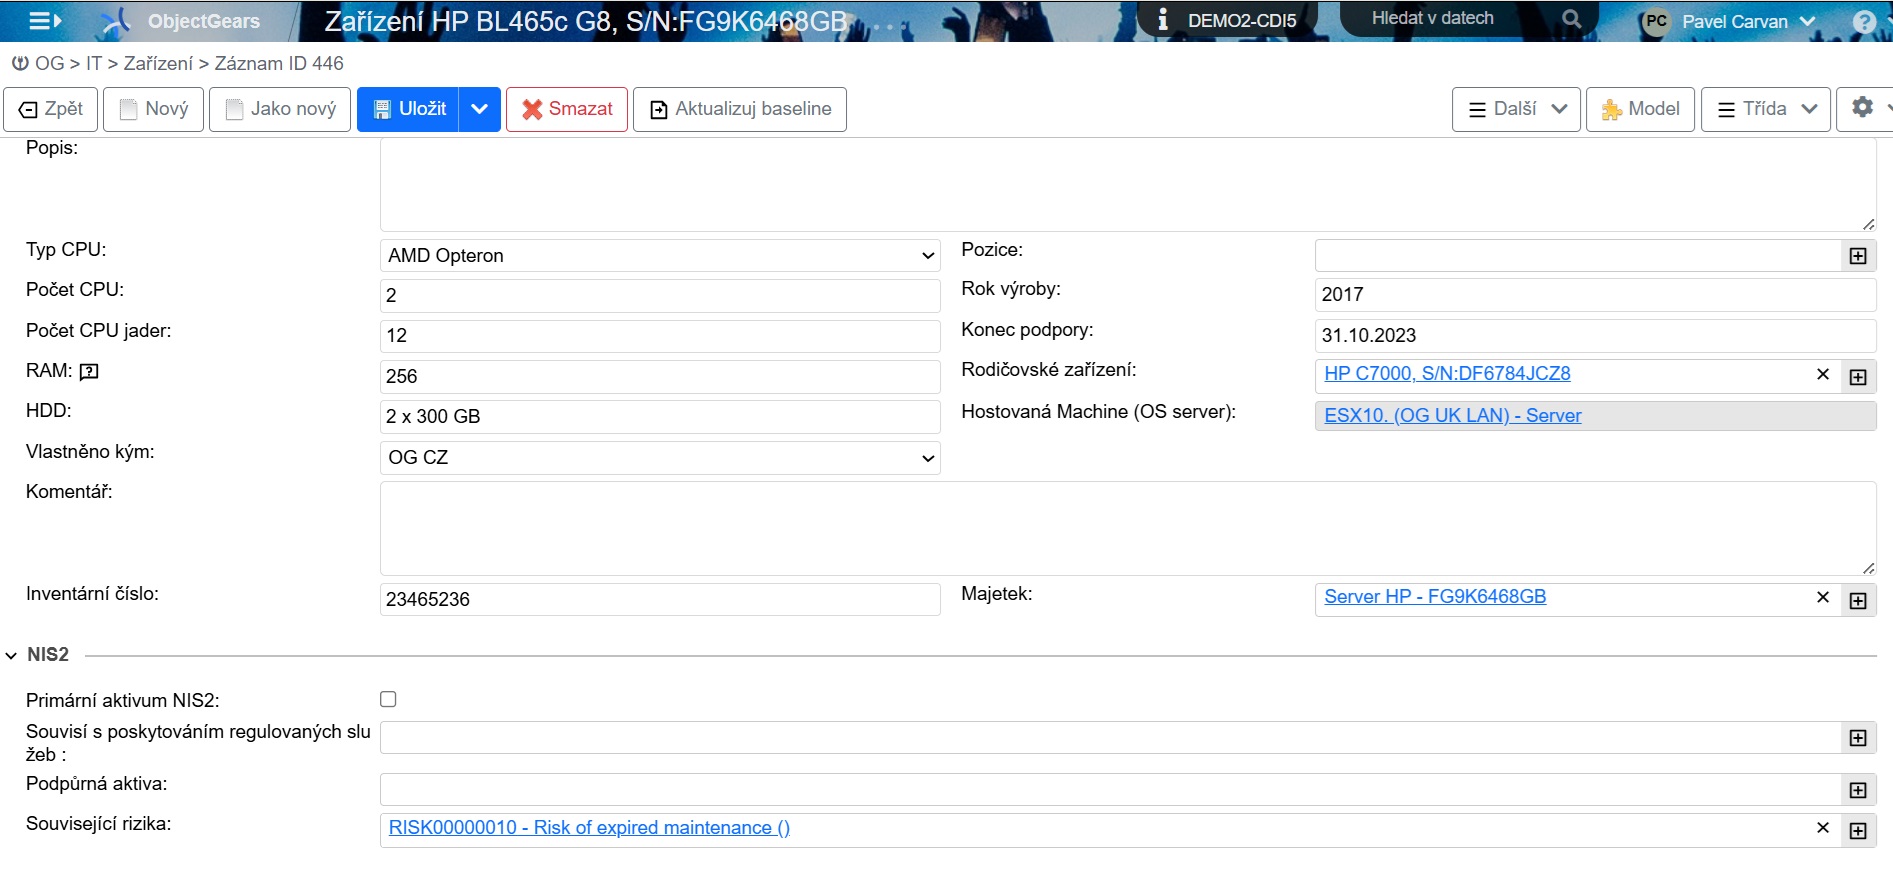Click Aktualizuj baseline button
The height and width of the screenshot is (870, 1893).
coord(740,109)
